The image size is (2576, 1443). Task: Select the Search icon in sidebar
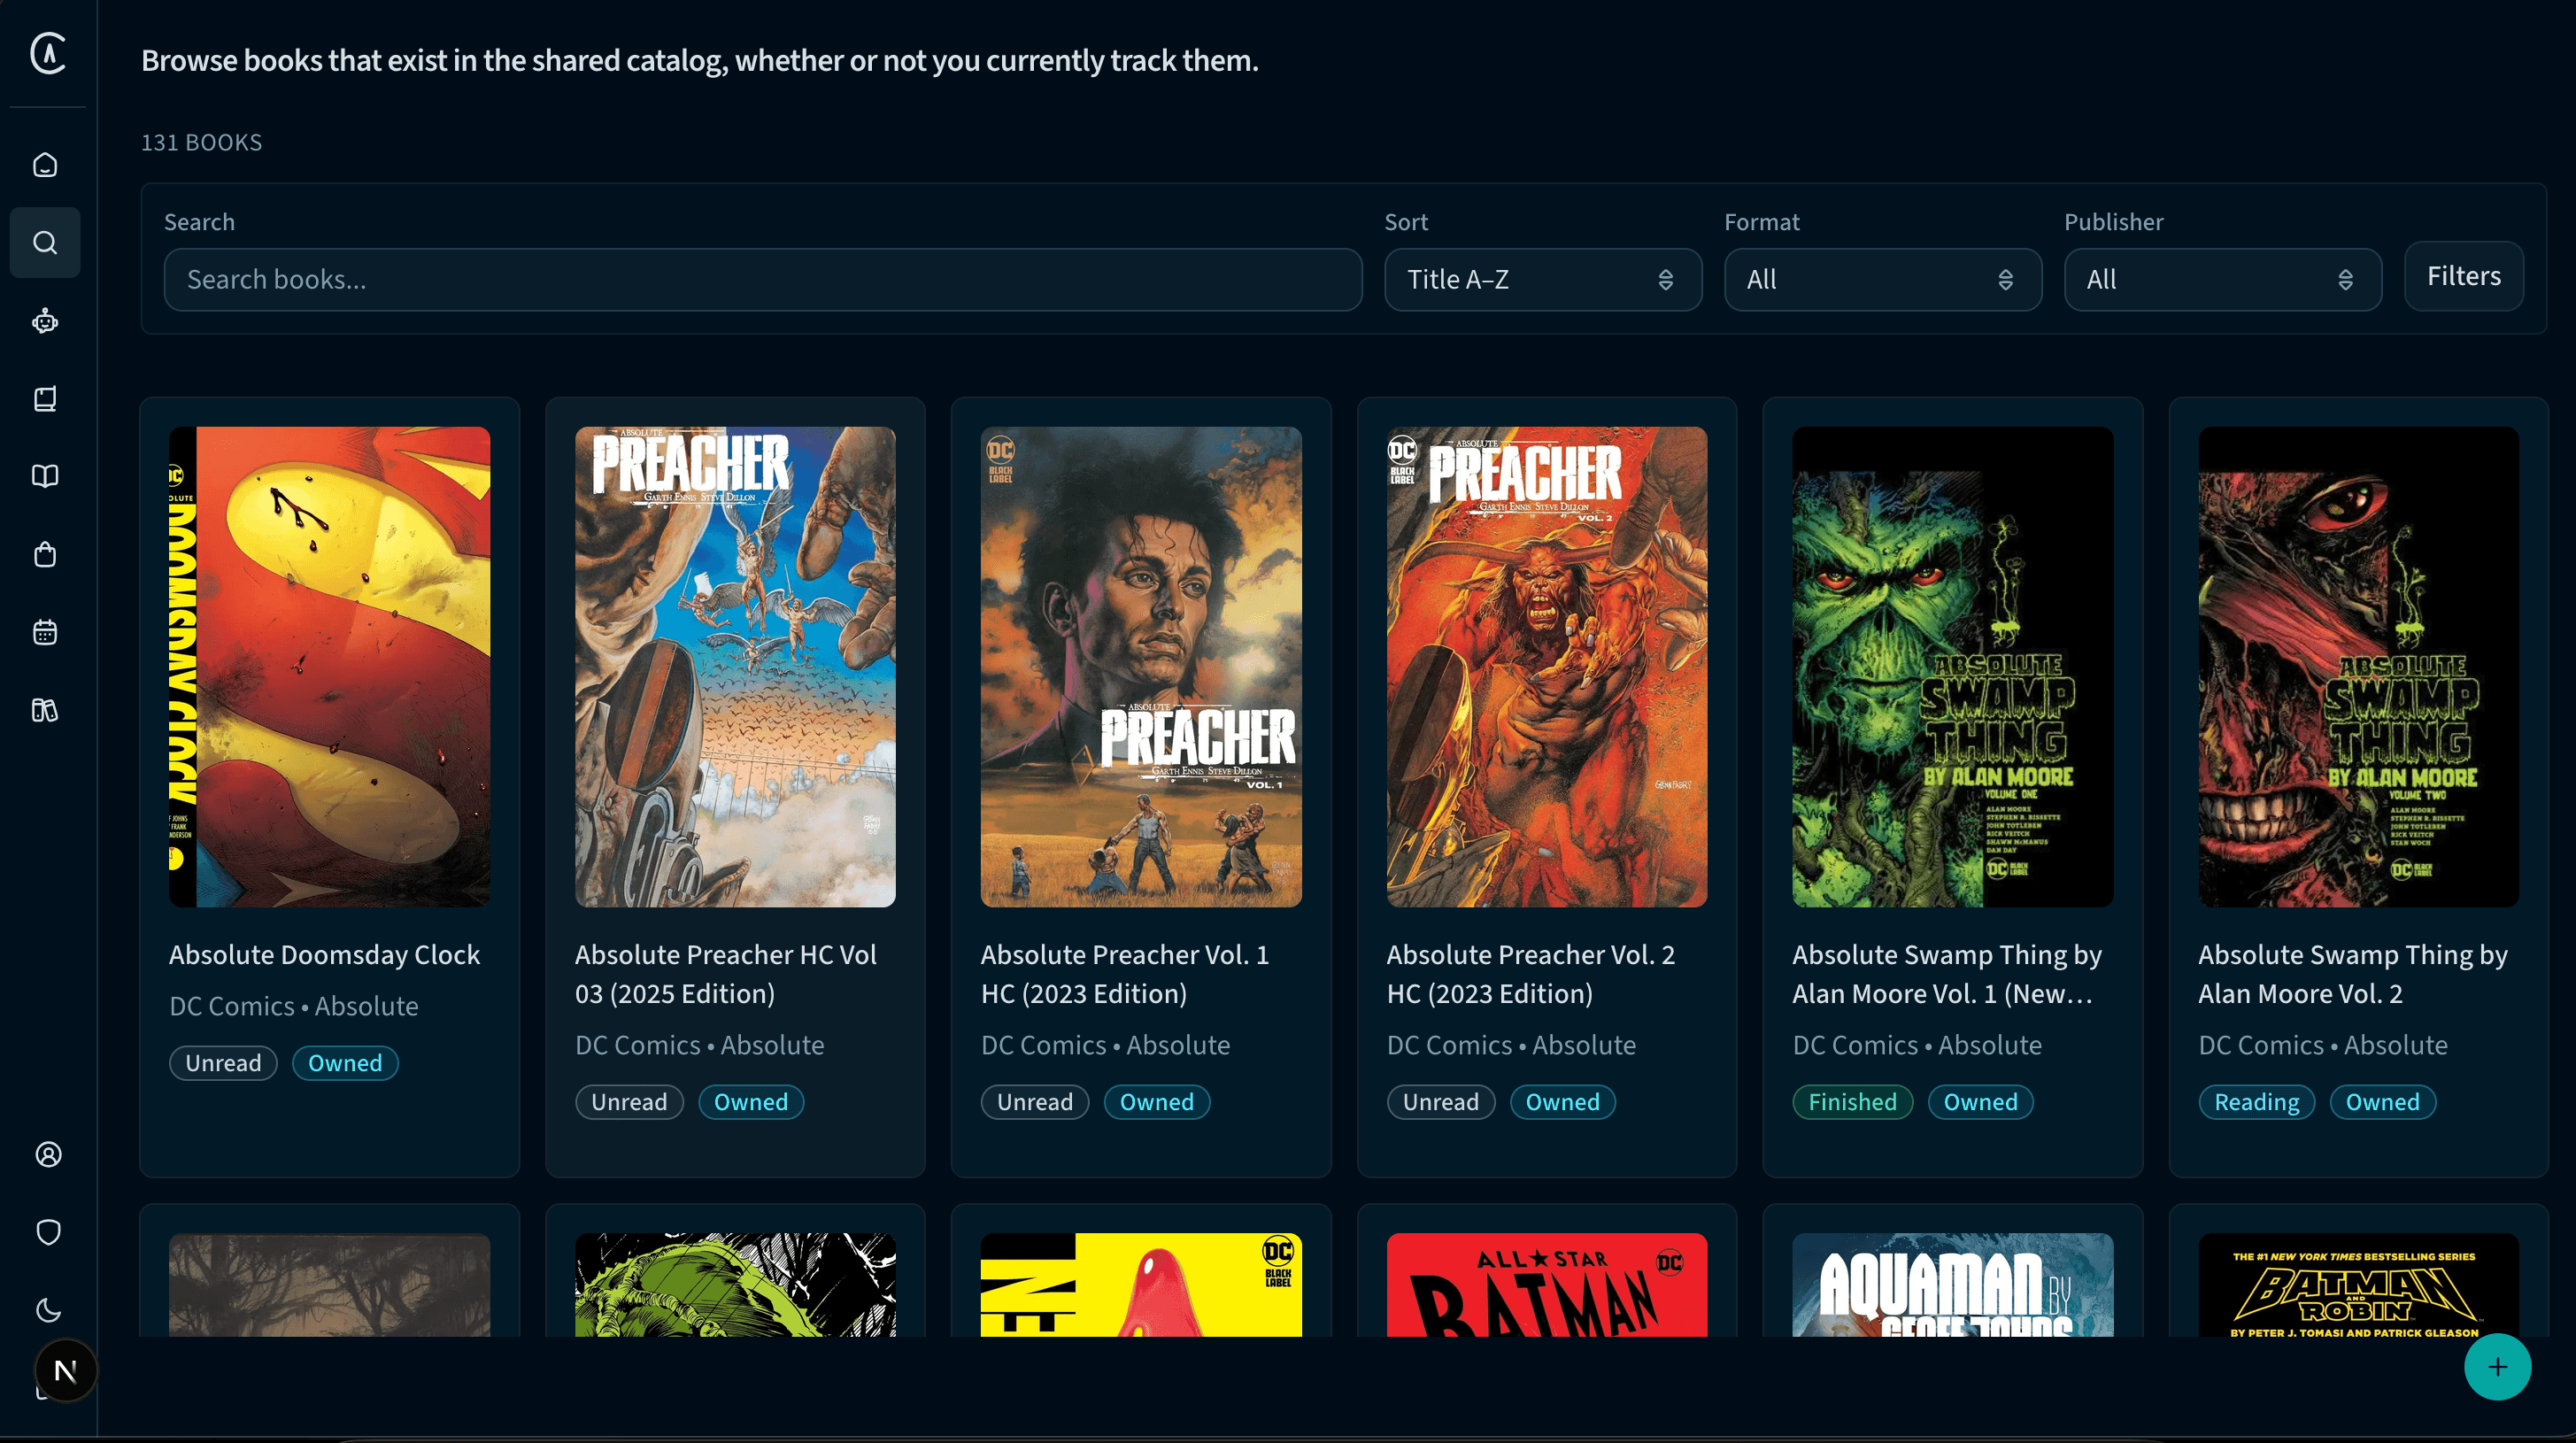click(45, 242)
